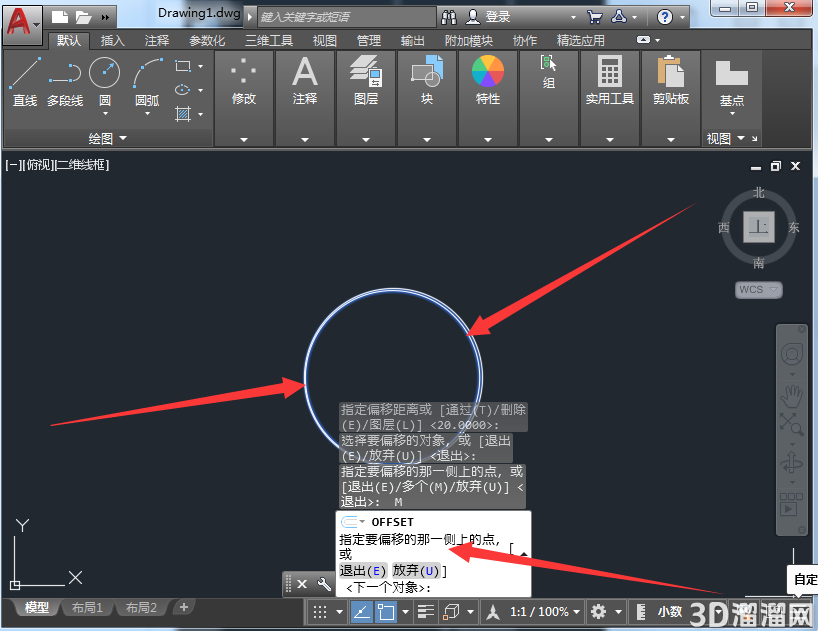Click the keyword search input field

(346, 17)
